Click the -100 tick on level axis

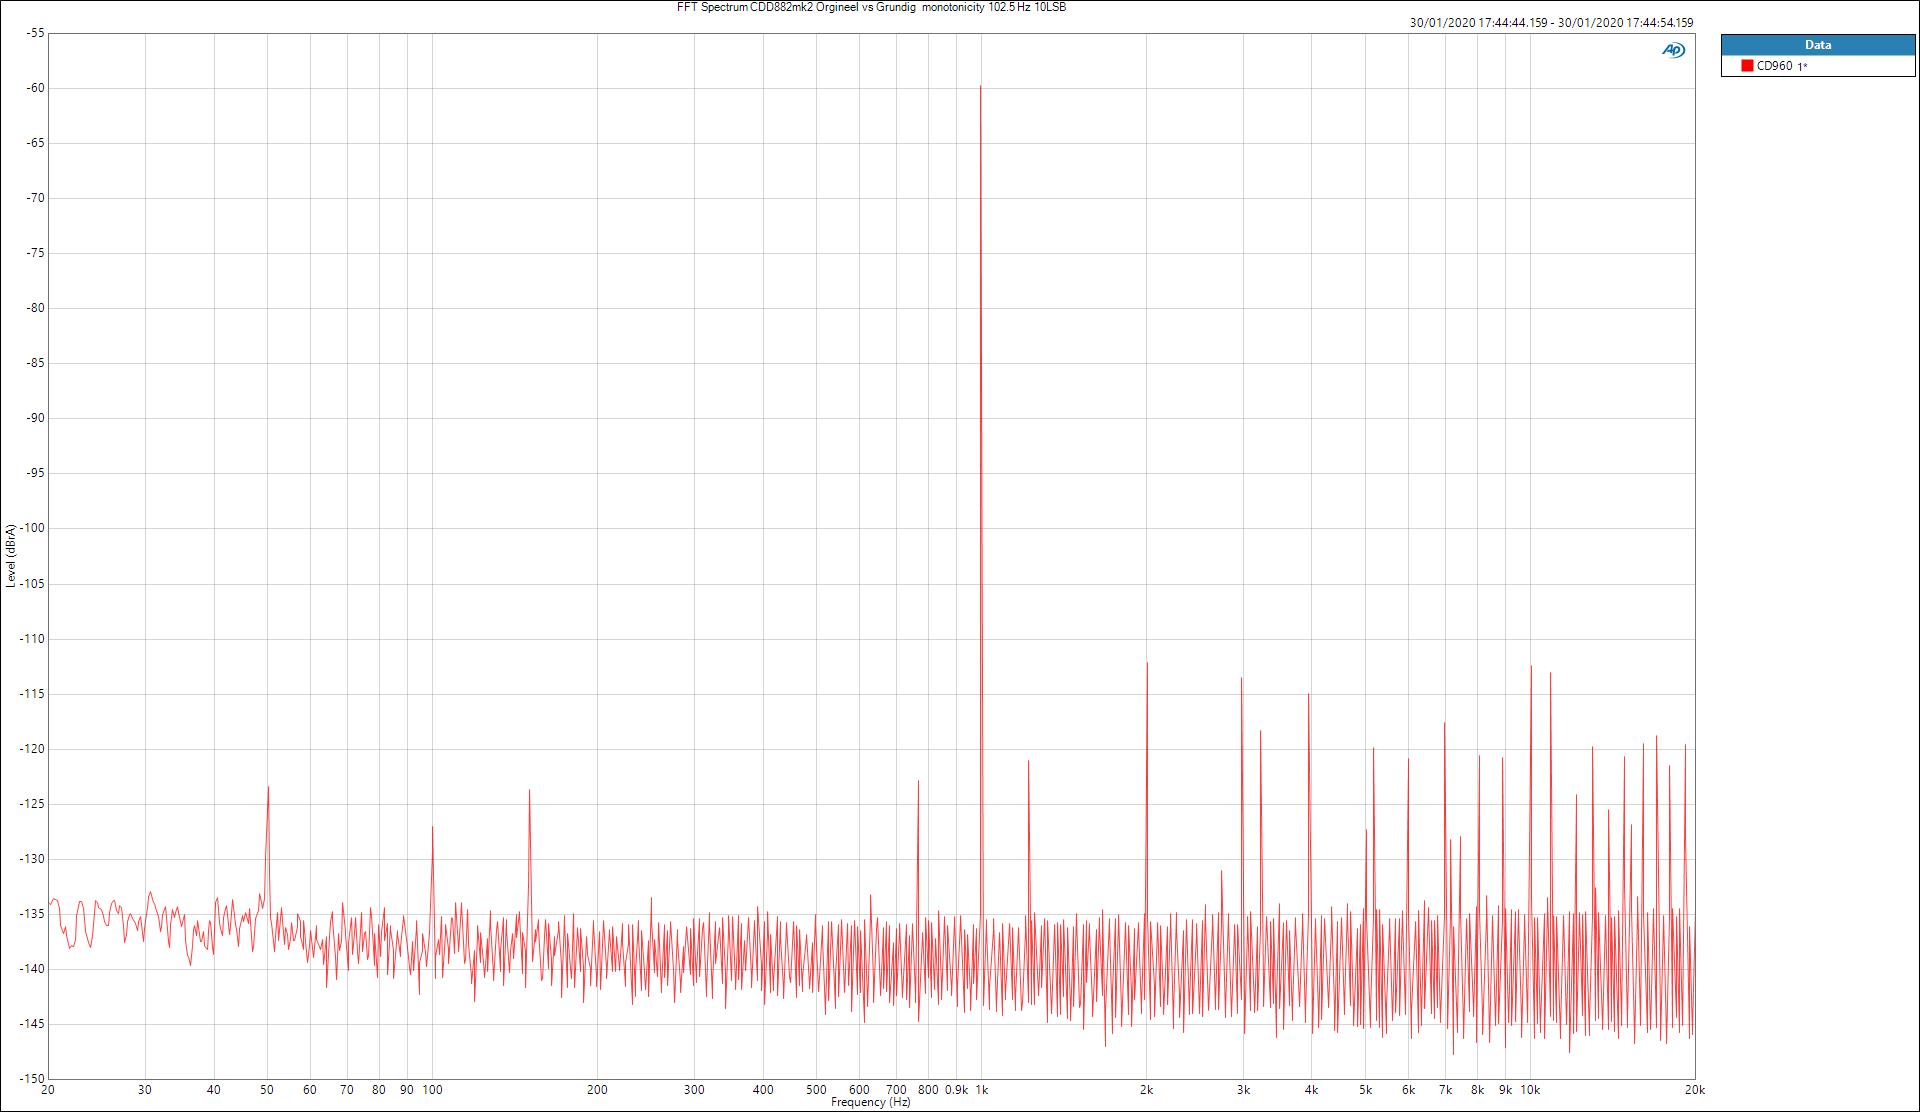pyautogui.click(x=33, y=528)
